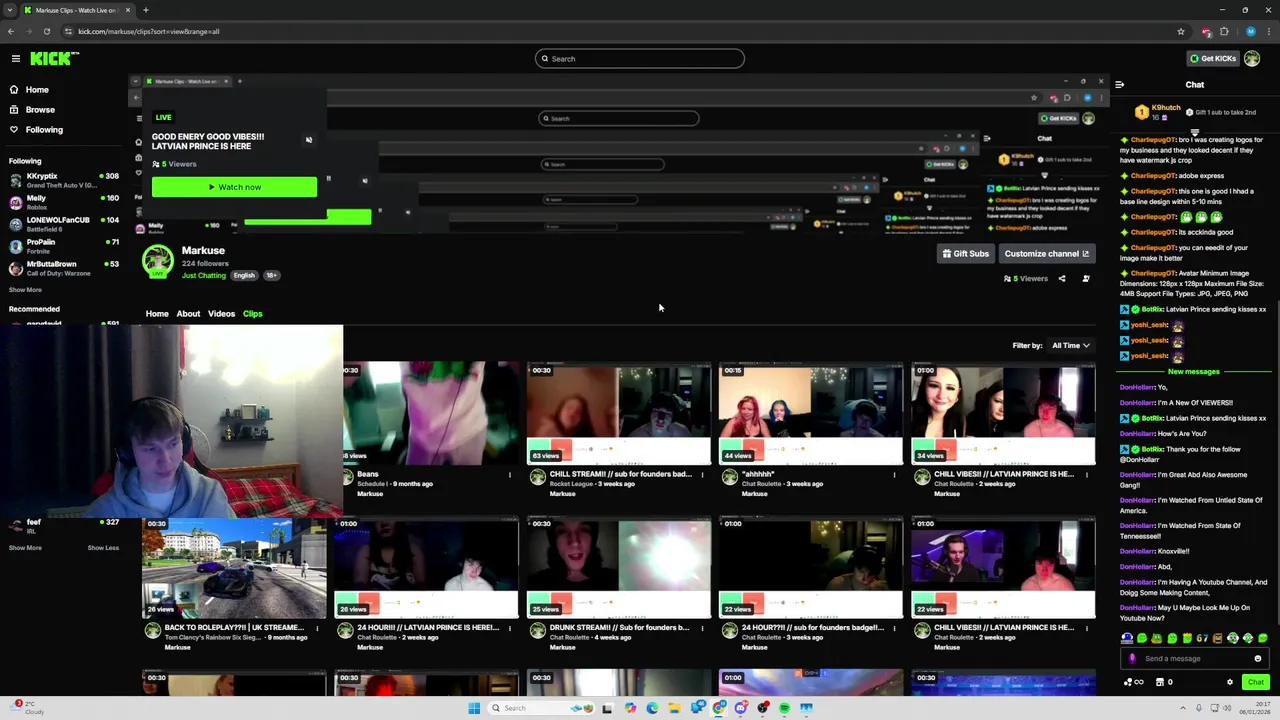1280x720 pixels.
Task: Open the All Time filter dropdown
Action: 1070,346
